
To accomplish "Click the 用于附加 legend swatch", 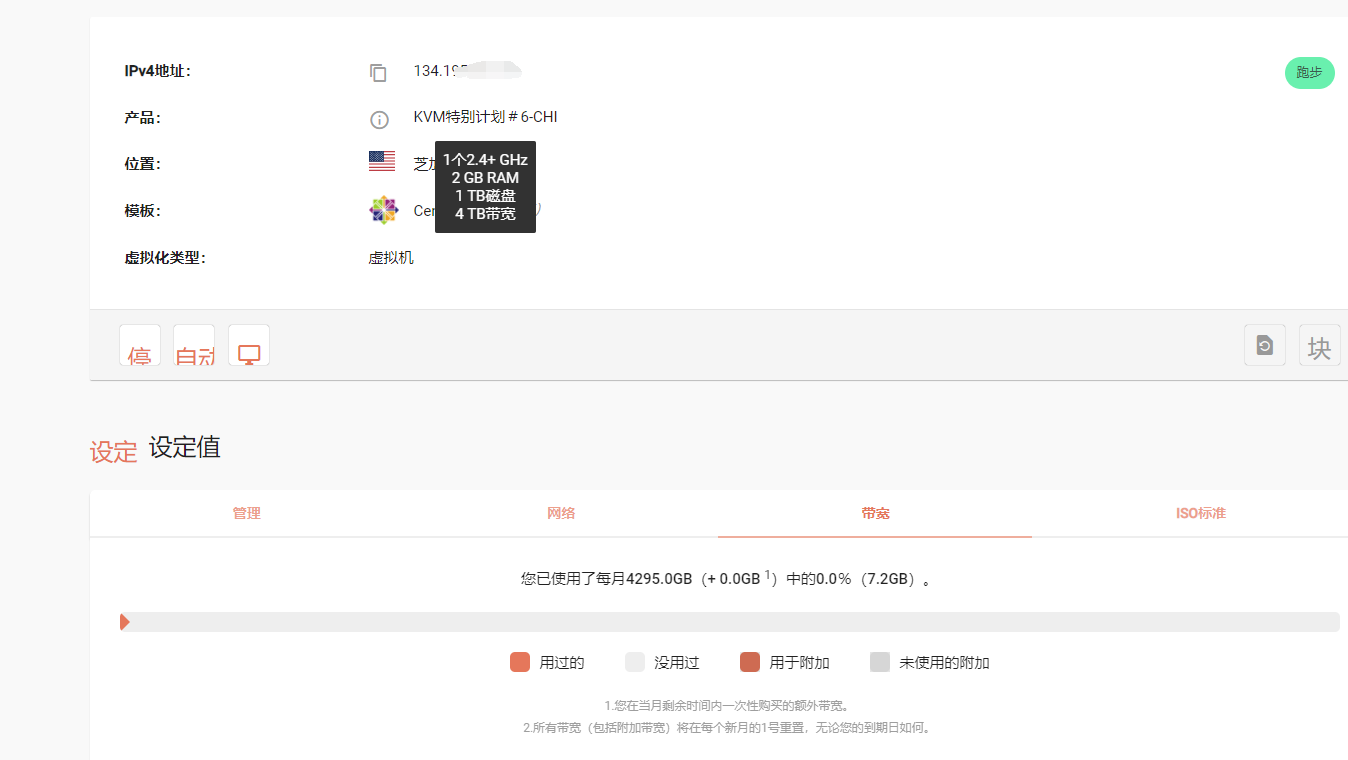I will tap(749, 662).
